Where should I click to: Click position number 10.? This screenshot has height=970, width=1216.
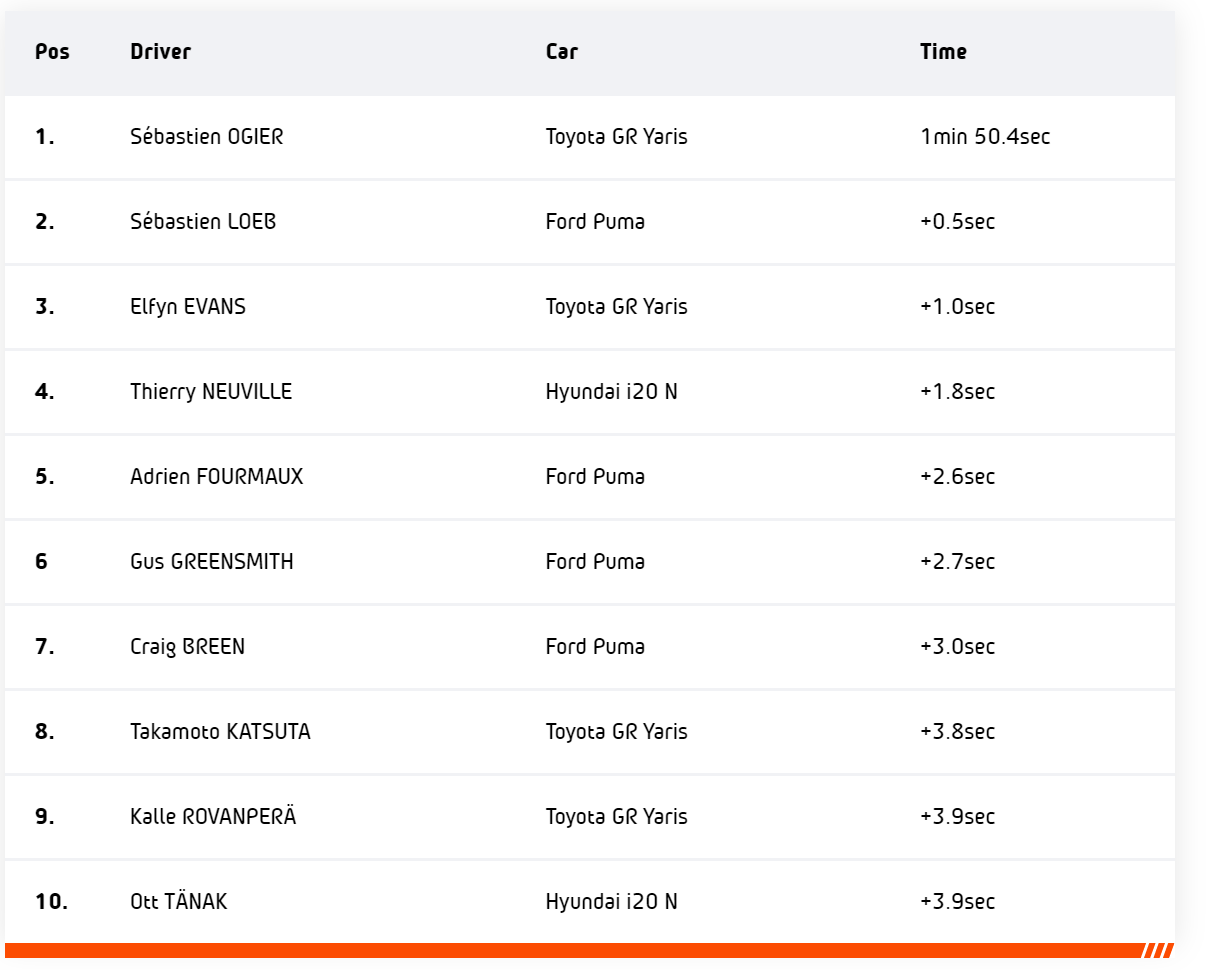coord(51,902)
